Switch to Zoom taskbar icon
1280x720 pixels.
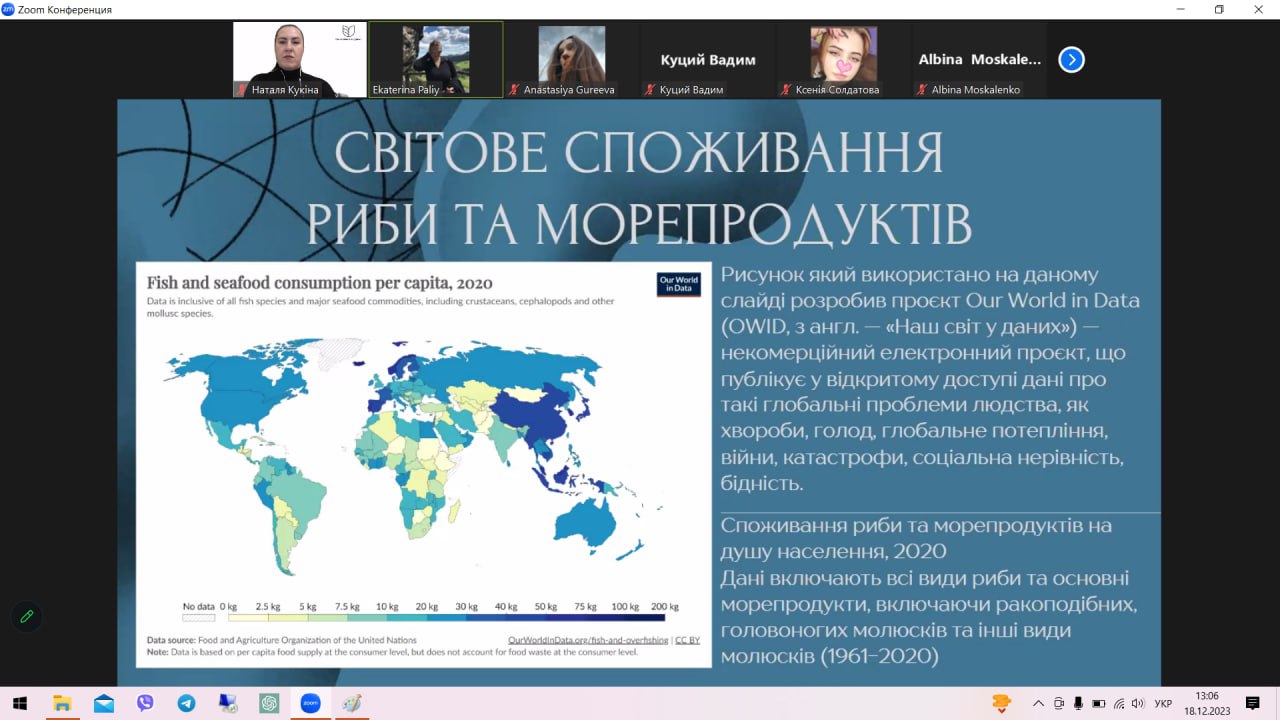pyautogui.click(x=309, y=703)
